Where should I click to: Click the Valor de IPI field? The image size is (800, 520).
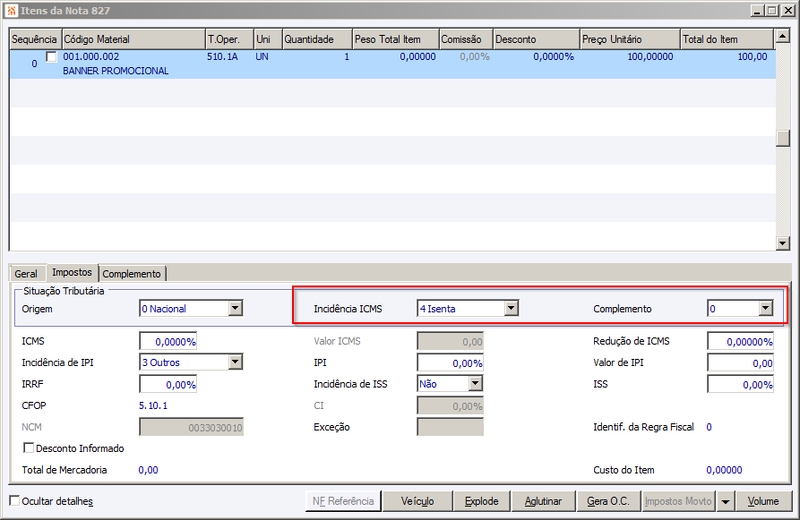tap(740, 363)
